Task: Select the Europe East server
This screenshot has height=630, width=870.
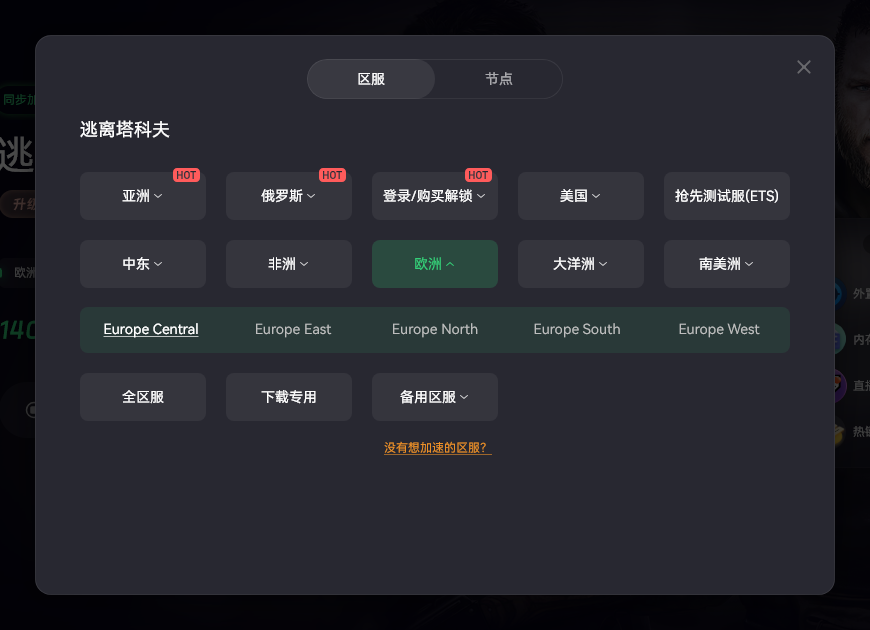Action: 293,329
